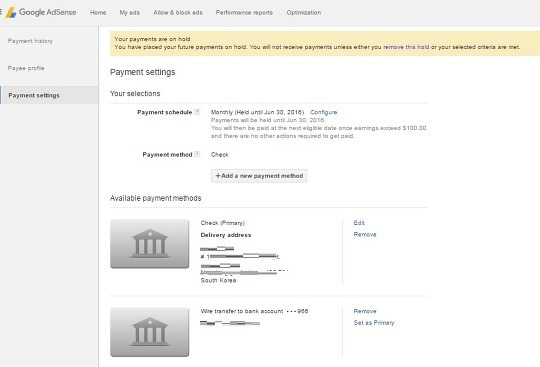Remove the Check (Primary) payment method

[365, 234]
